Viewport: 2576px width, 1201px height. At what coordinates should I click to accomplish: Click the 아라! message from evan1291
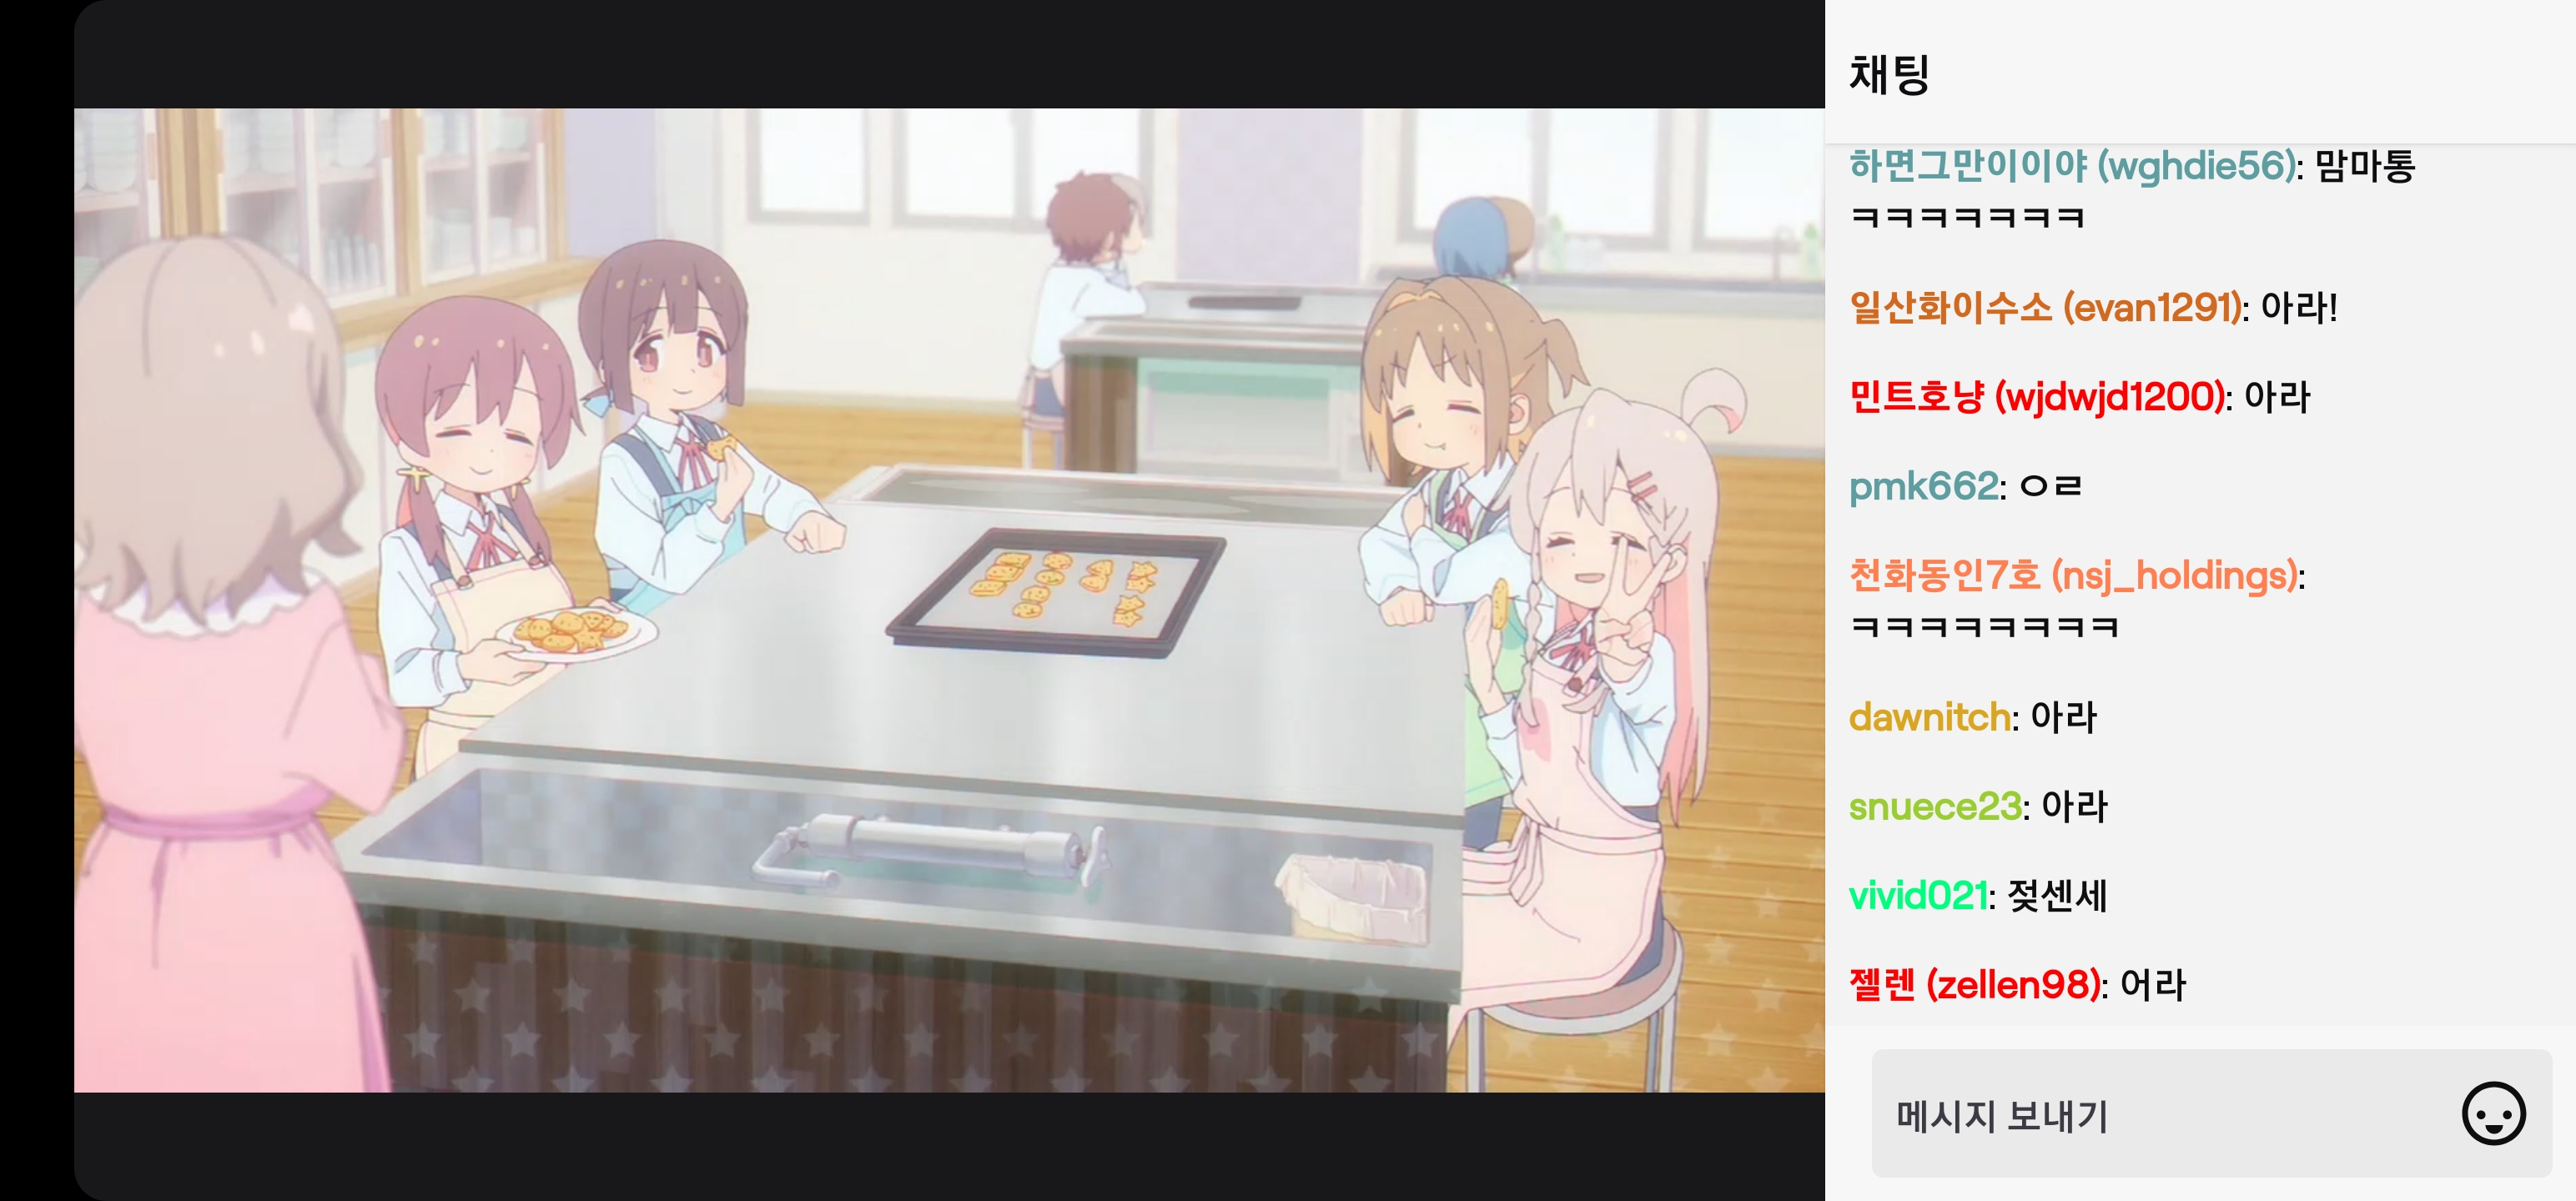2299,308
